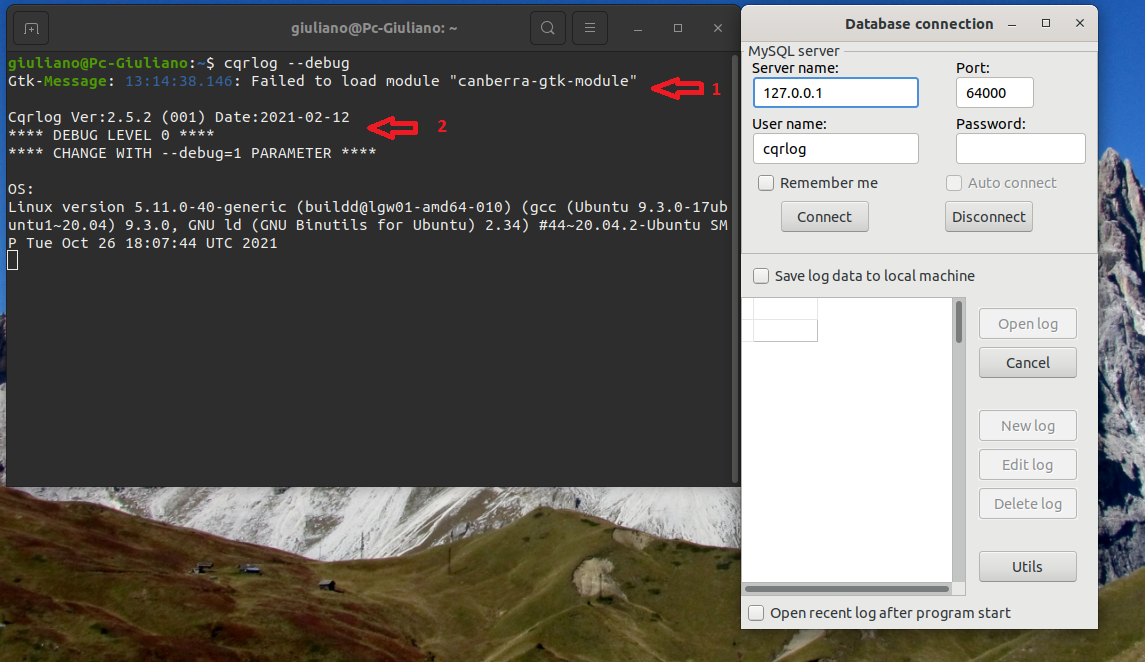Click the Open log button
1145x662 pixels.
pyautogui.click(x=1027, y=324)
